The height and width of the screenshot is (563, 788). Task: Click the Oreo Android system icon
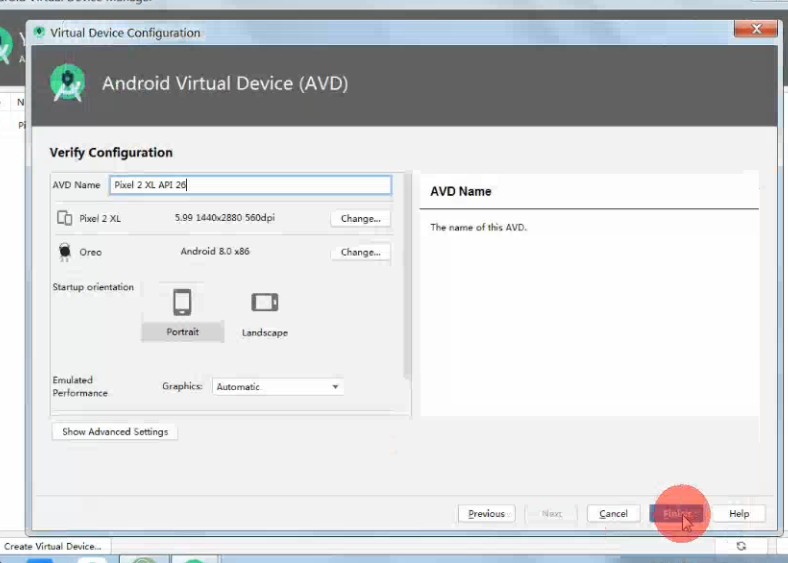[65, 251]
